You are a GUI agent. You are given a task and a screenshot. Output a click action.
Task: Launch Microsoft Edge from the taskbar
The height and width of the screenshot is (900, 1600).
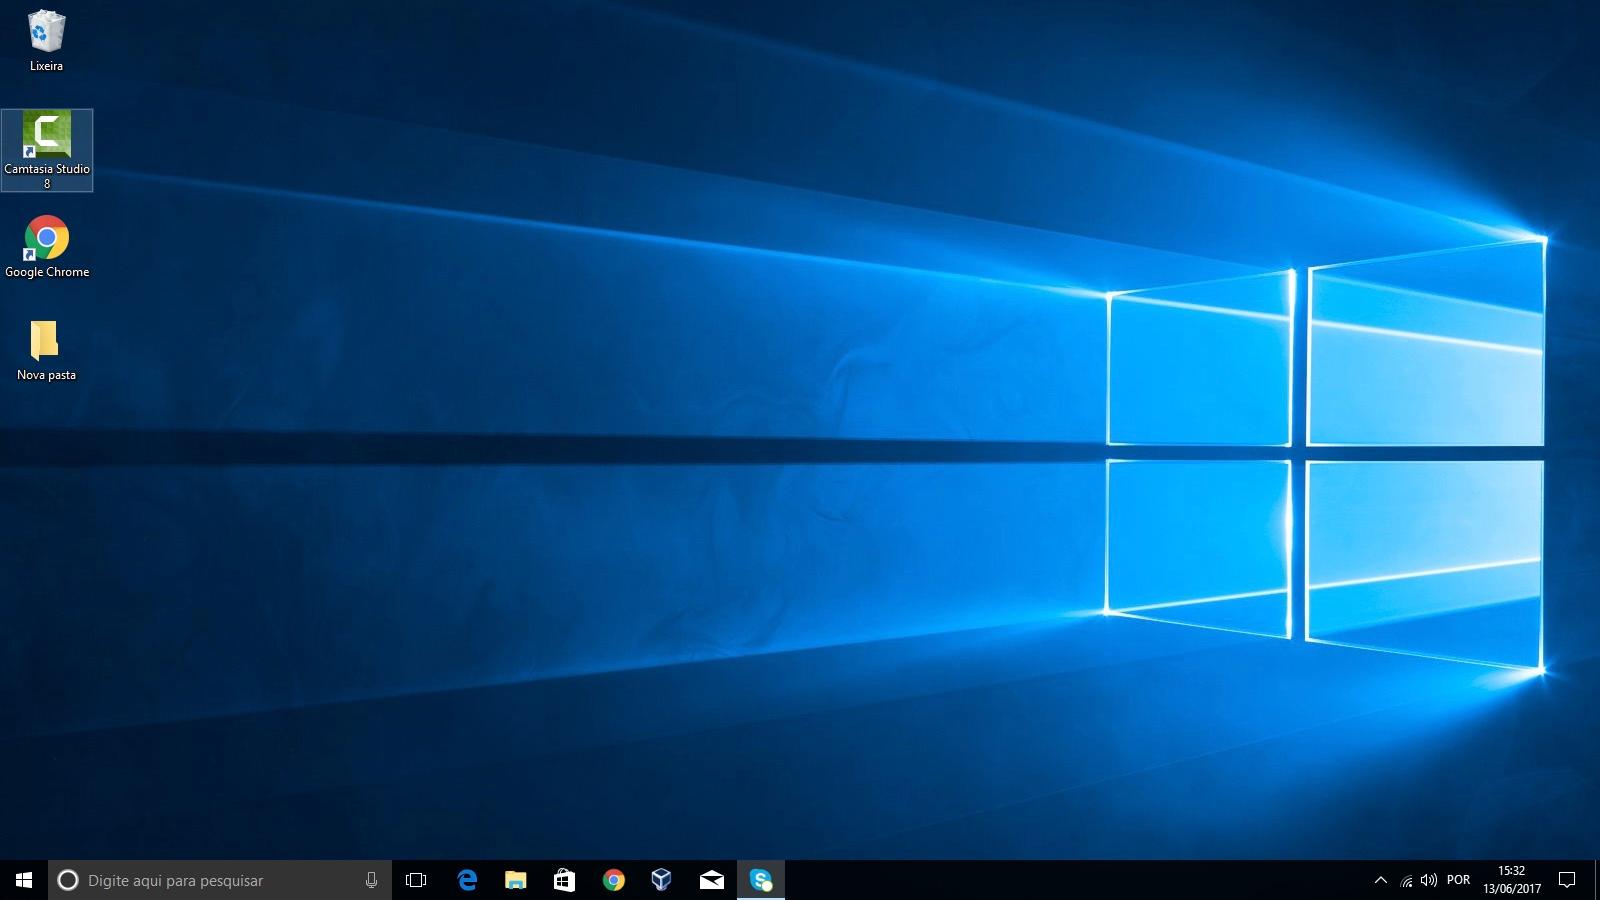click(466, 880)
